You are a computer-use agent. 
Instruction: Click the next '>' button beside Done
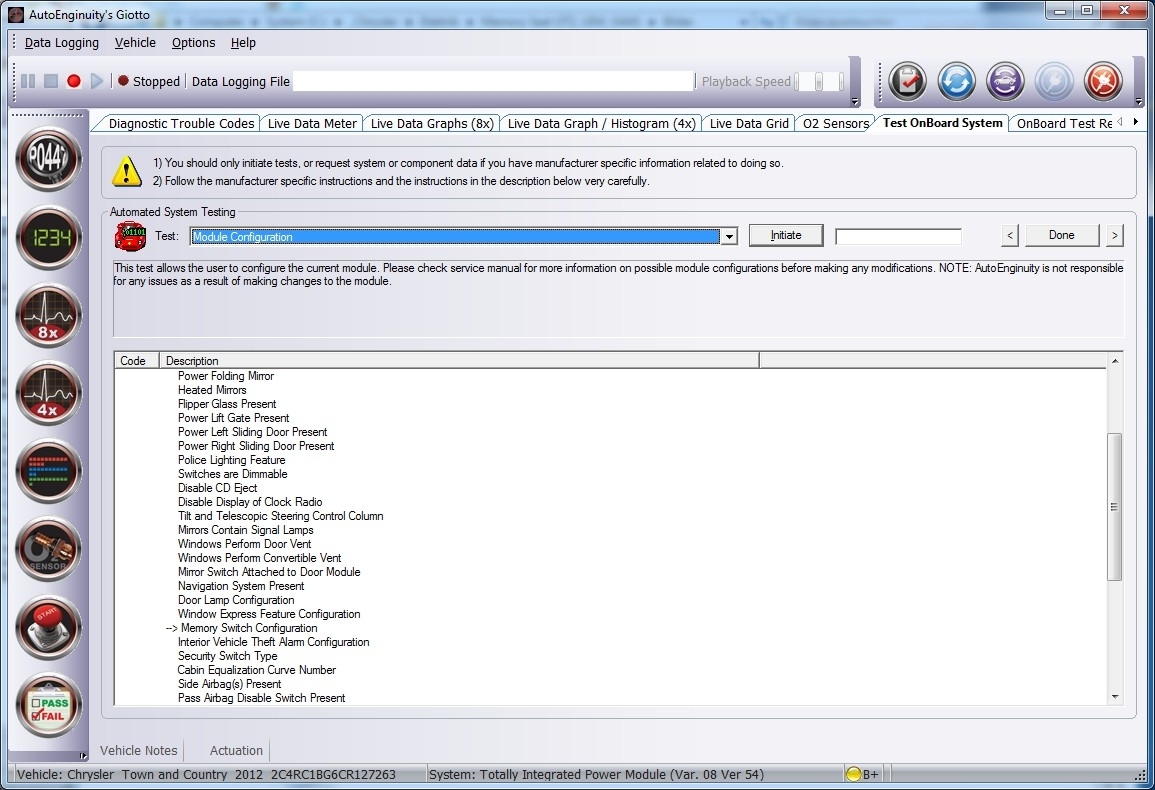point(1114,235)
